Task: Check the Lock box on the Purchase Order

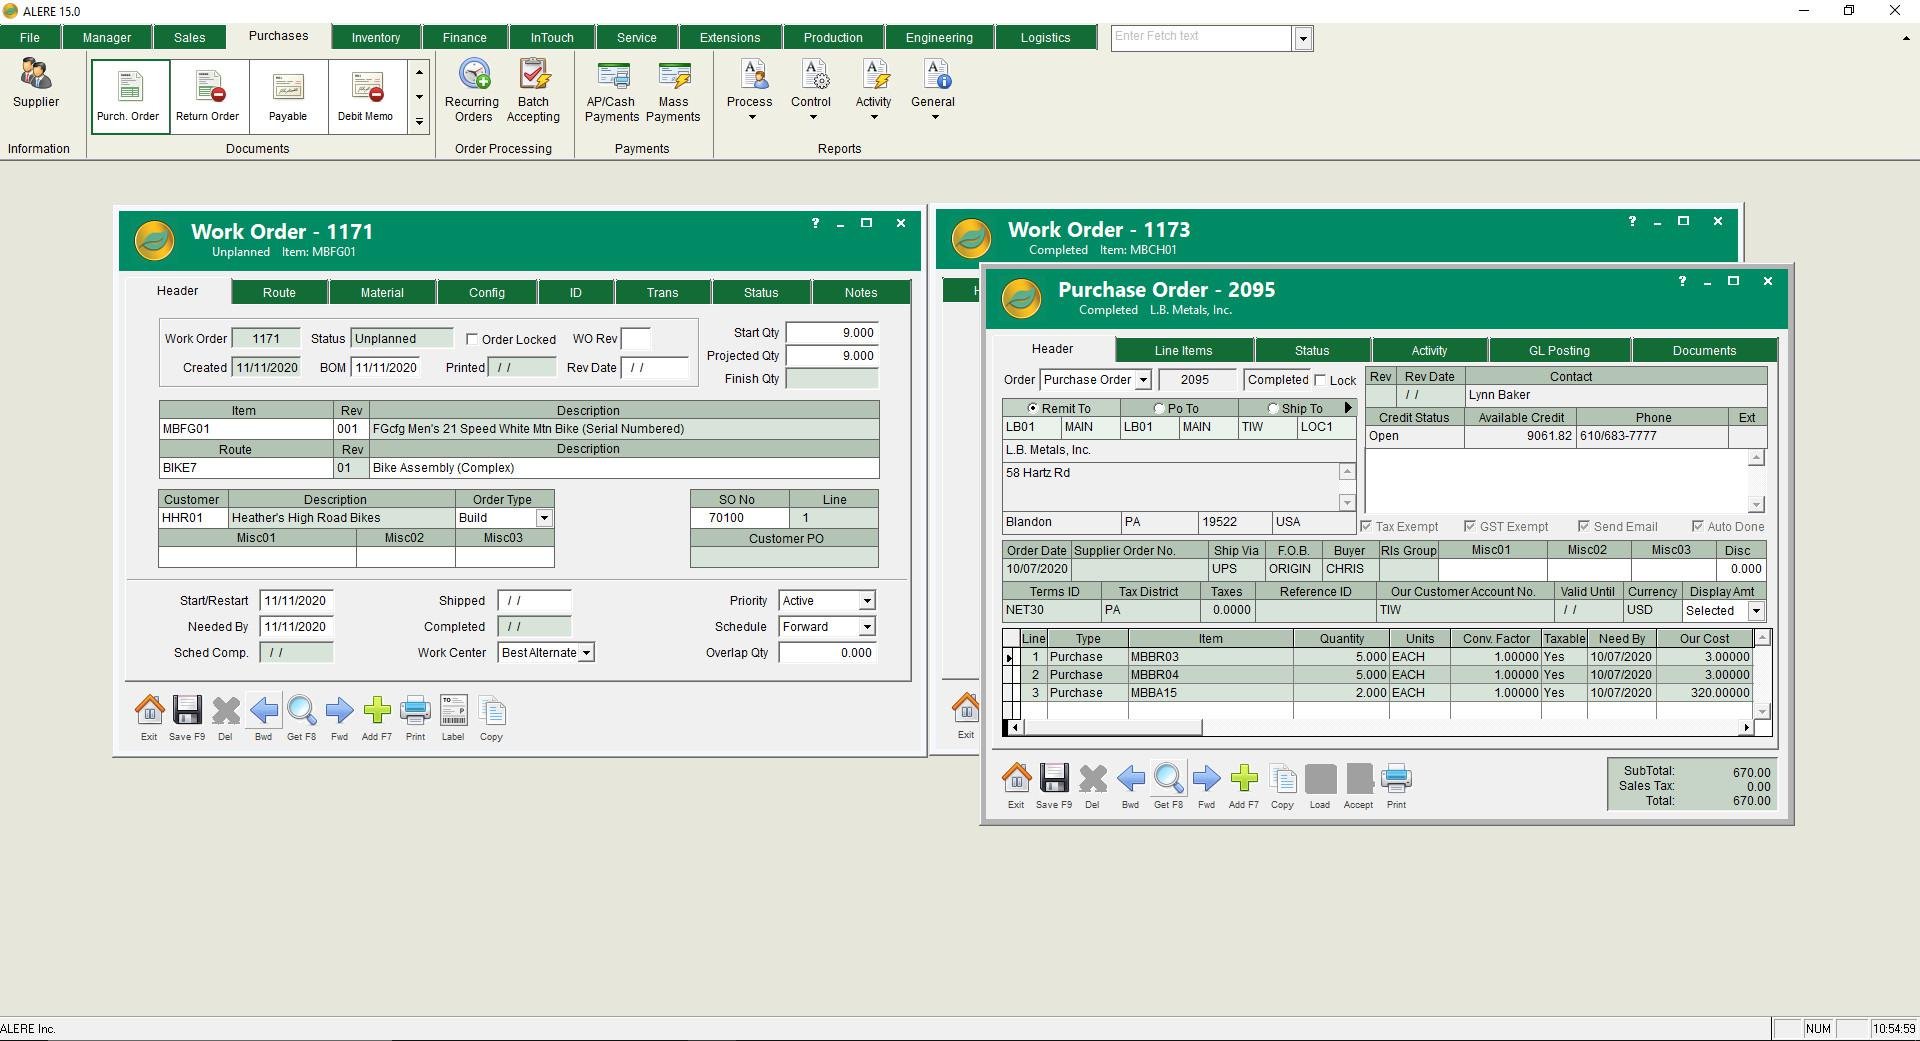Action: pos(1321,380)
